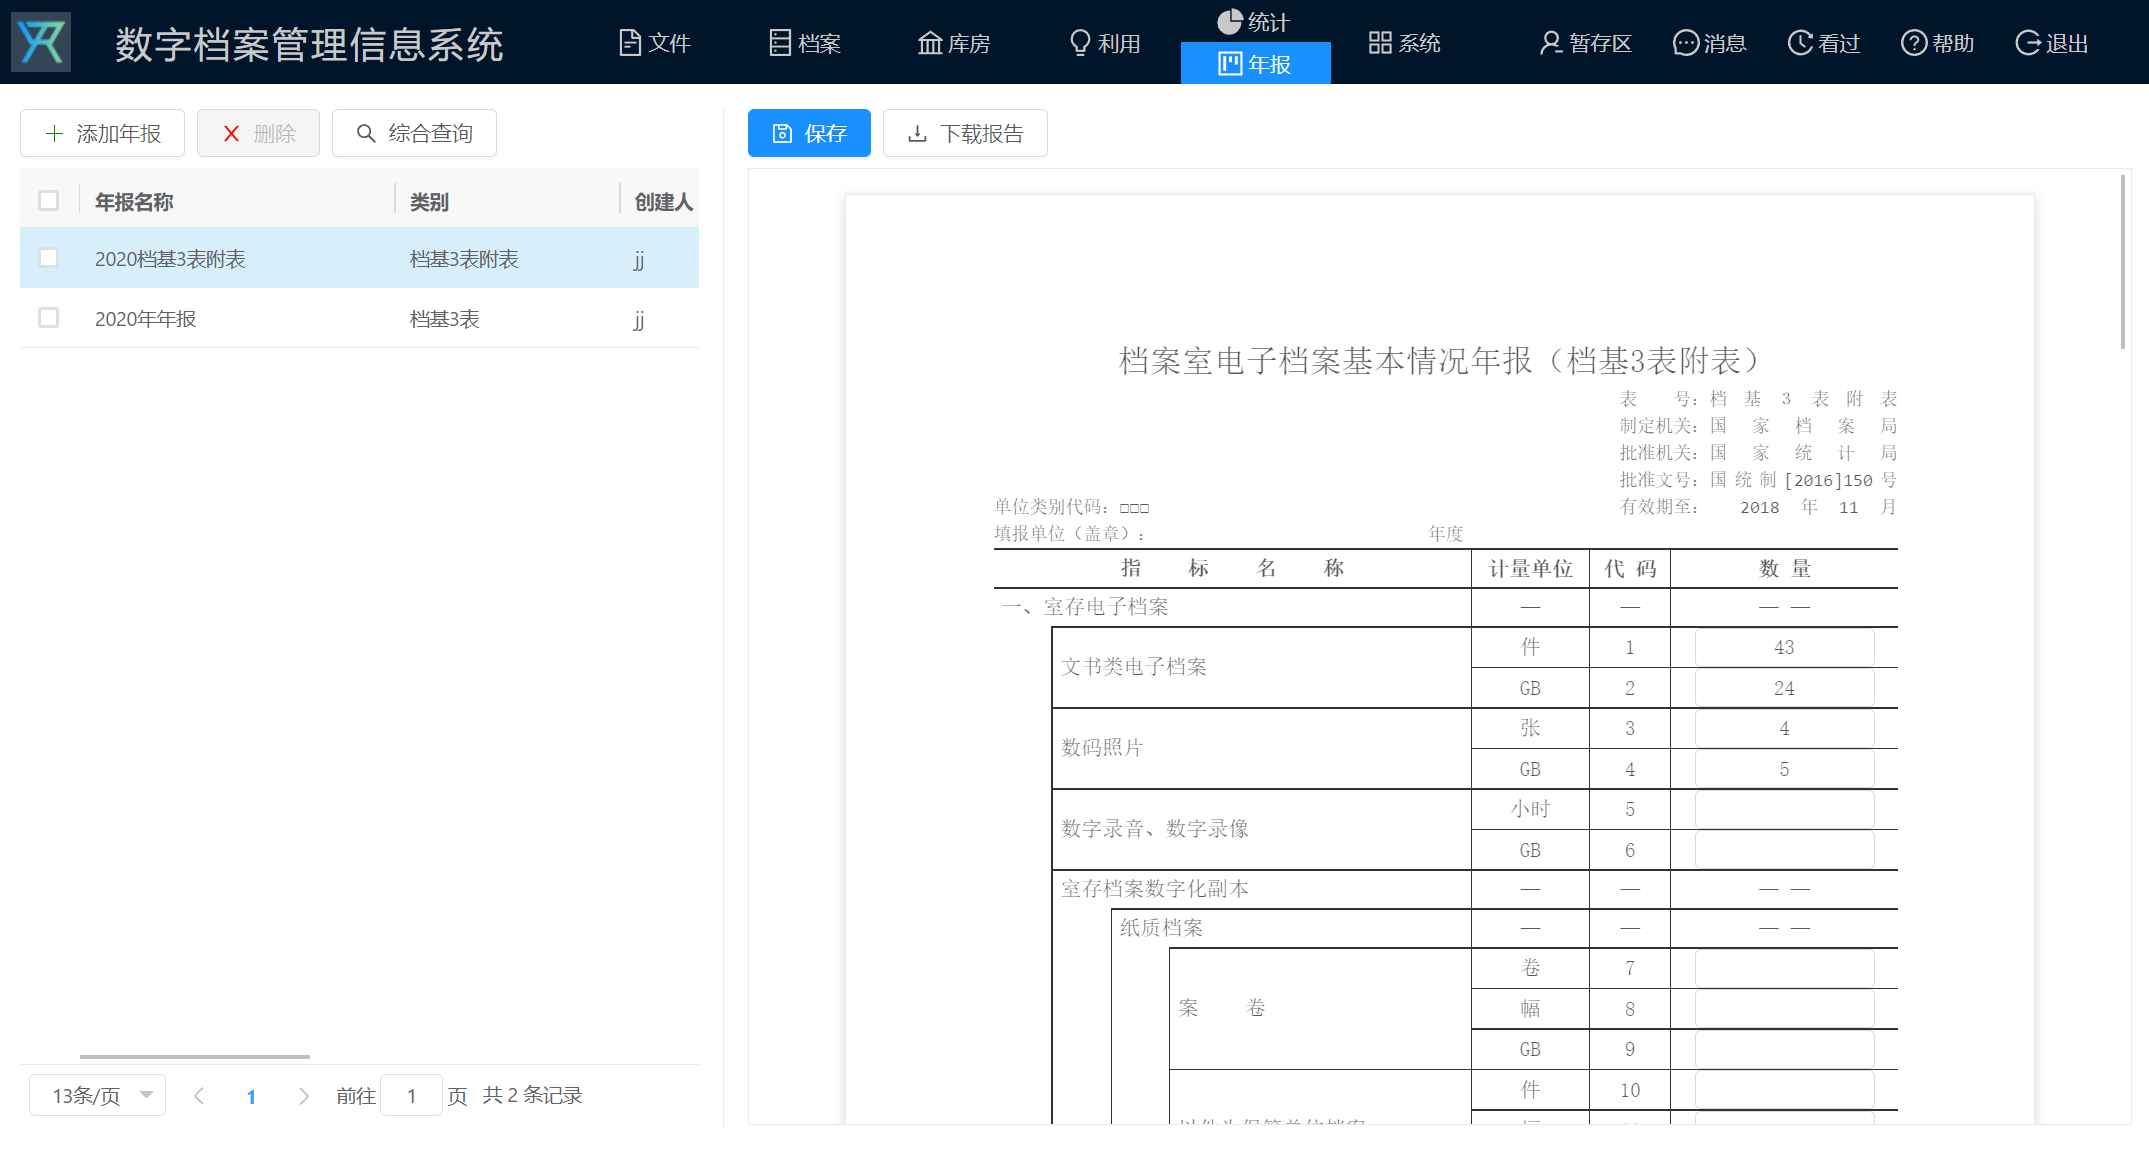The width and height of the screenshot is (2149, 1151).
Task: Click the 类别 column header
Action: click(x=429, y=202)
